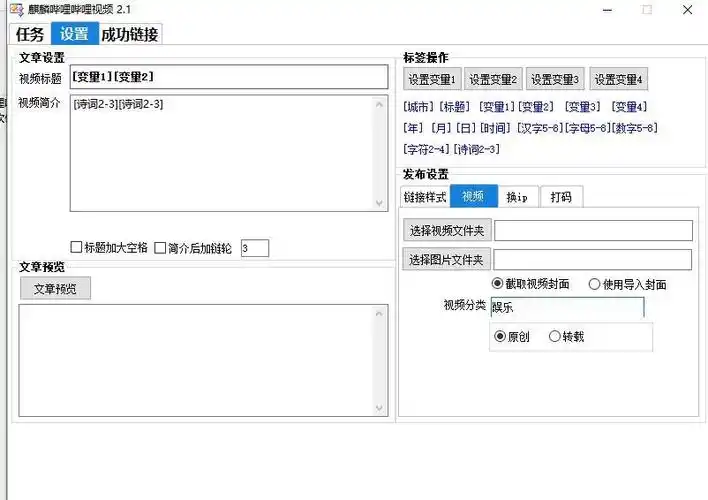Click the 选择图片文件夹 button
This screenshot has height=500, width=708.
tap(446, 260)
